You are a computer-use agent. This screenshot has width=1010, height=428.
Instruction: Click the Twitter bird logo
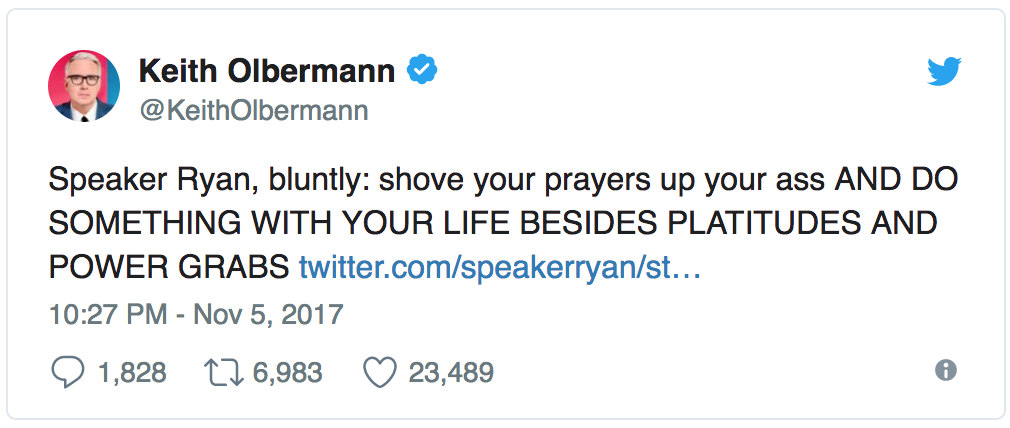coord(943,72)
